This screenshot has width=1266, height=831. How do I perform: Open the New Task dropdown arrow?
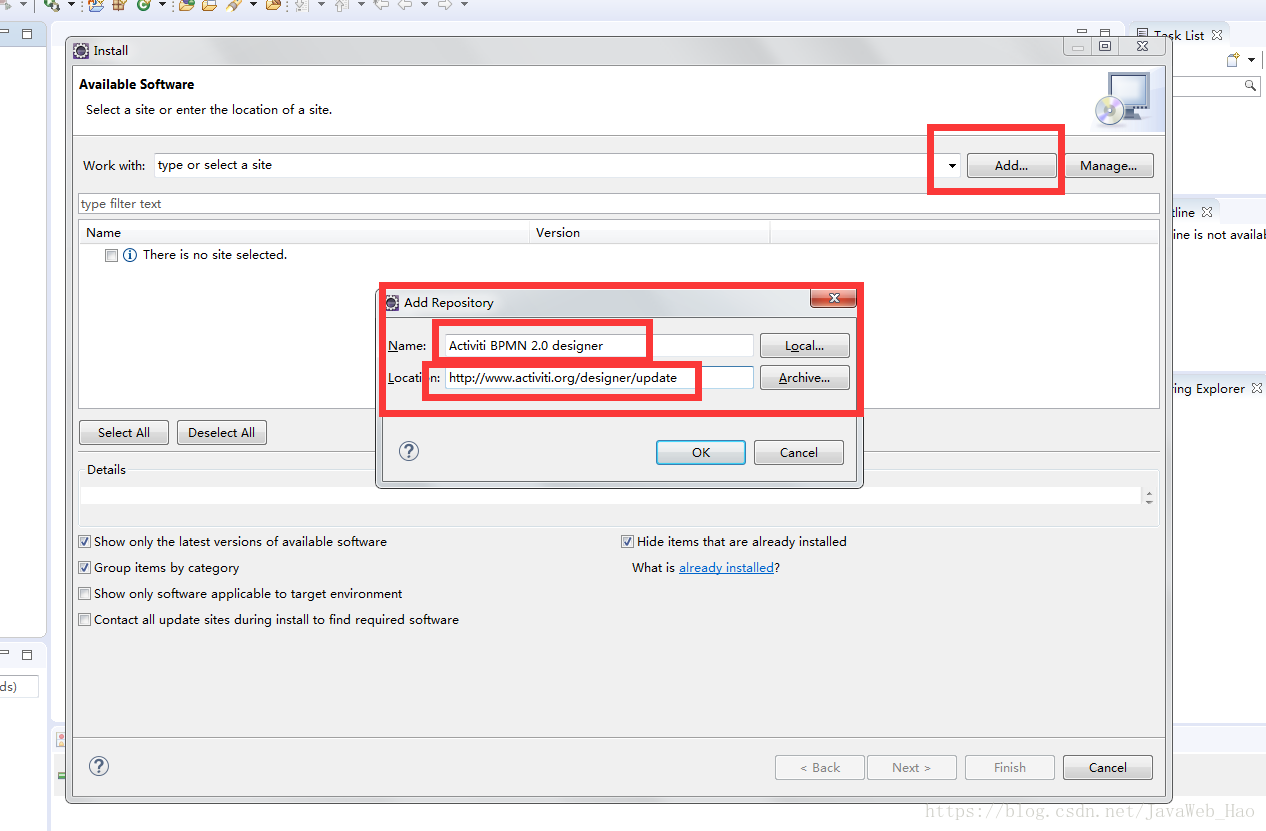point(1251,61)
